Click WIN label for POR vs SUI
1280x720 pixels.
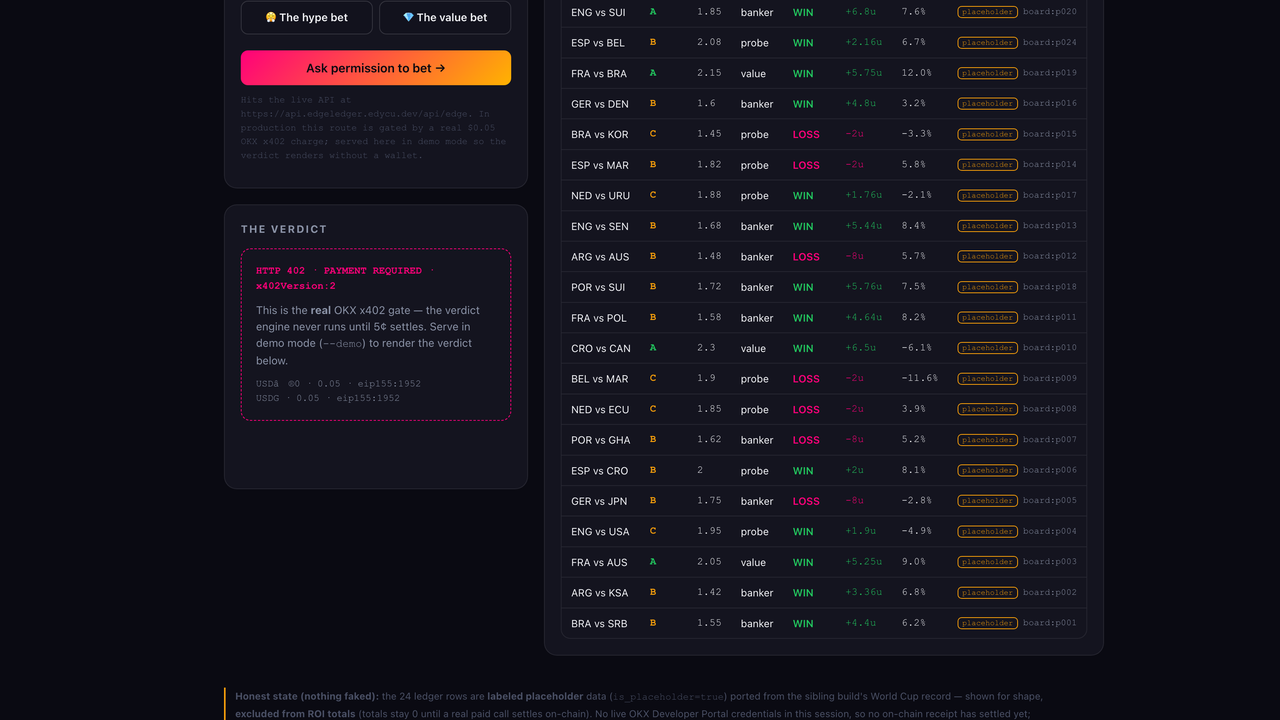pyautogui.click(x=803, y=287)
